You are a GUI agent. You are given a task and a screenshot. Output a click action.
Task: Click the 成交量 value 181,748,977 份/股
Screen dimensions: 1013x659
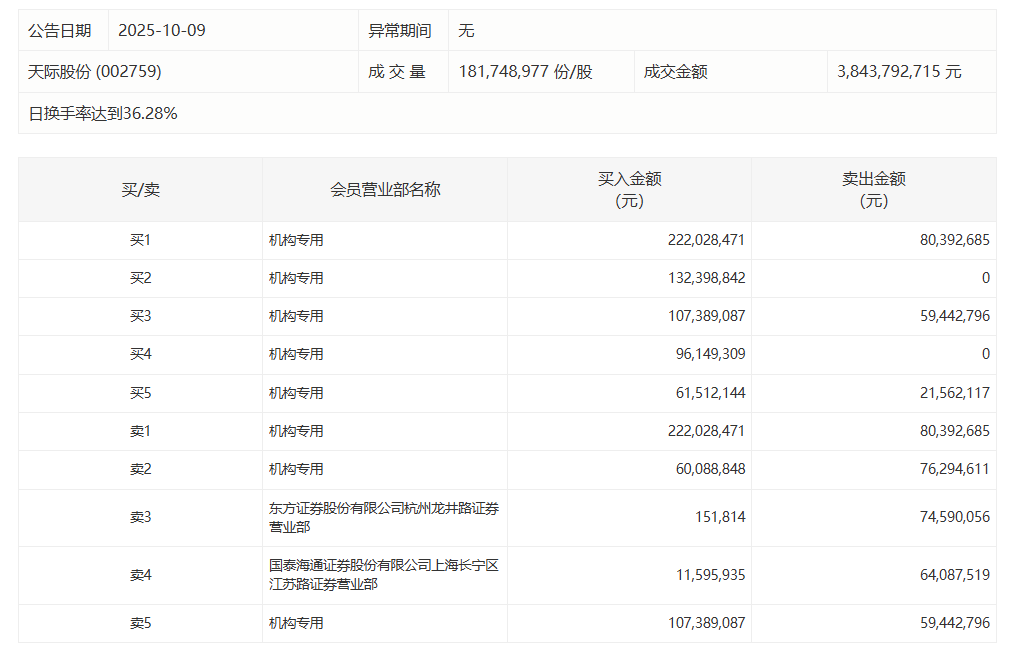click(x=525, y=72)
